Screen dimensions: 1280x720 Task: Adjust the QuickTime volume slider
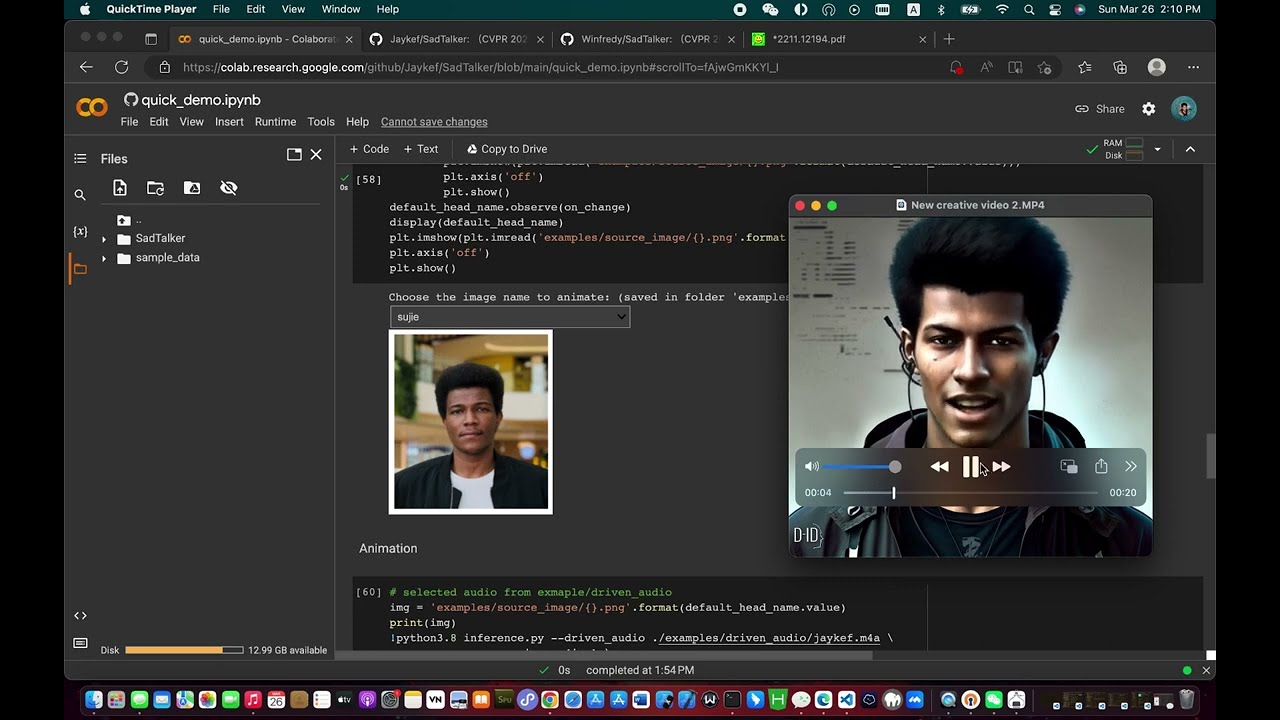[x=862, y=467]
